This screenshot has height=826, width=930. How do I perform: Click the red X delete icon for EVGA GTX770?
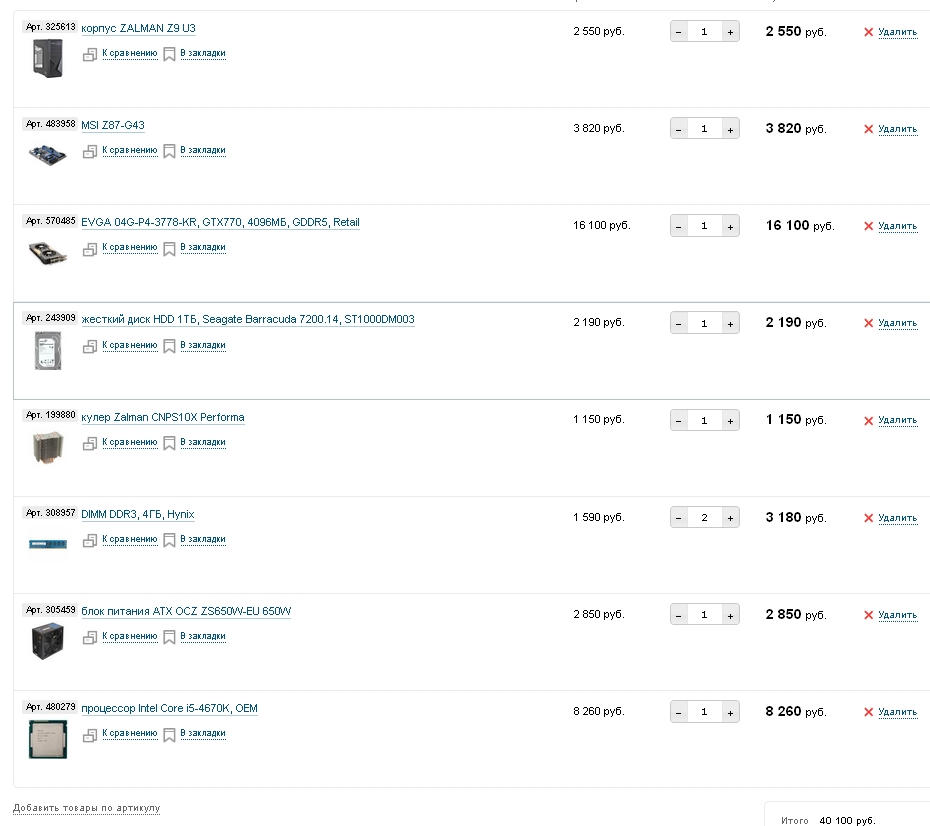[868, 226]
